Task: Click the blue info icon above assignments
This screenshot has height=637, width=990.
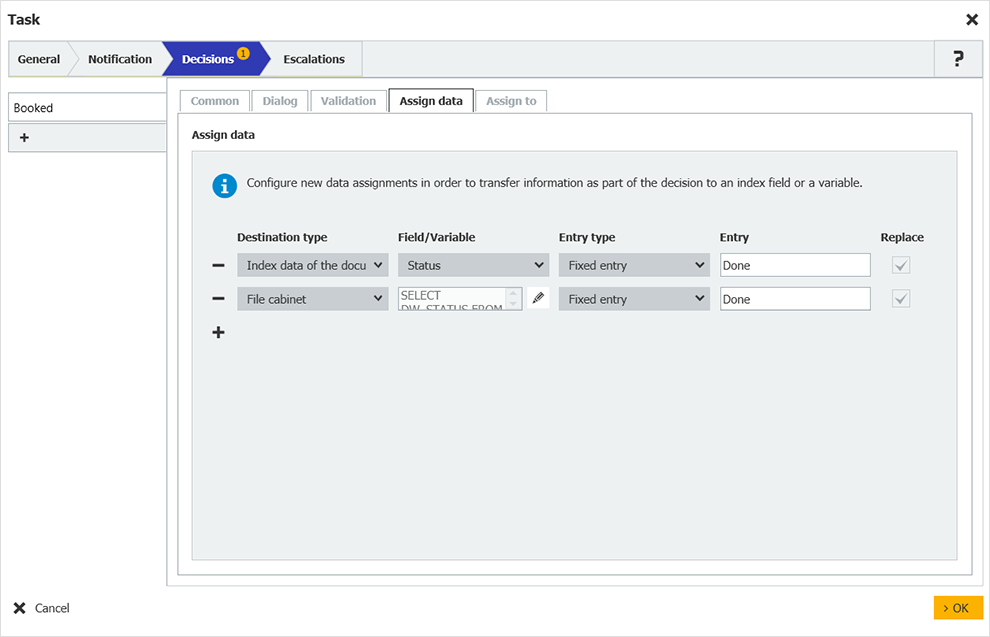Action: point(224,186)
